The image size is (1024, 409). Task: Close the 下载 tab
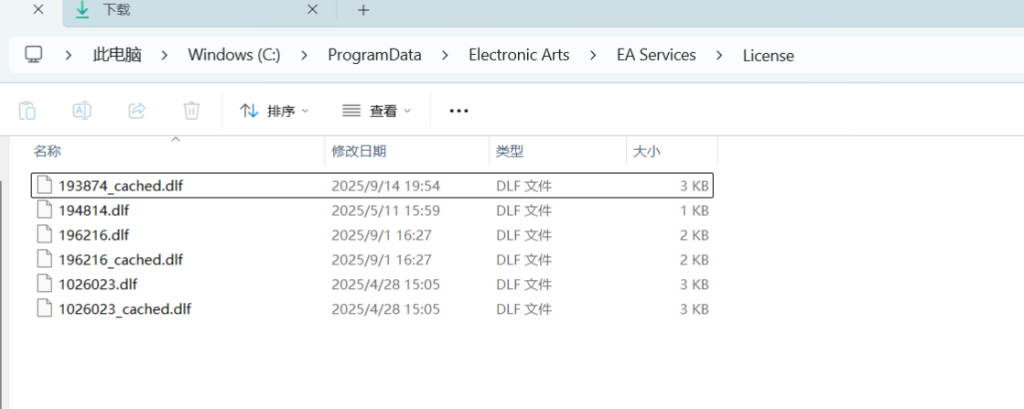click(312, 10)
